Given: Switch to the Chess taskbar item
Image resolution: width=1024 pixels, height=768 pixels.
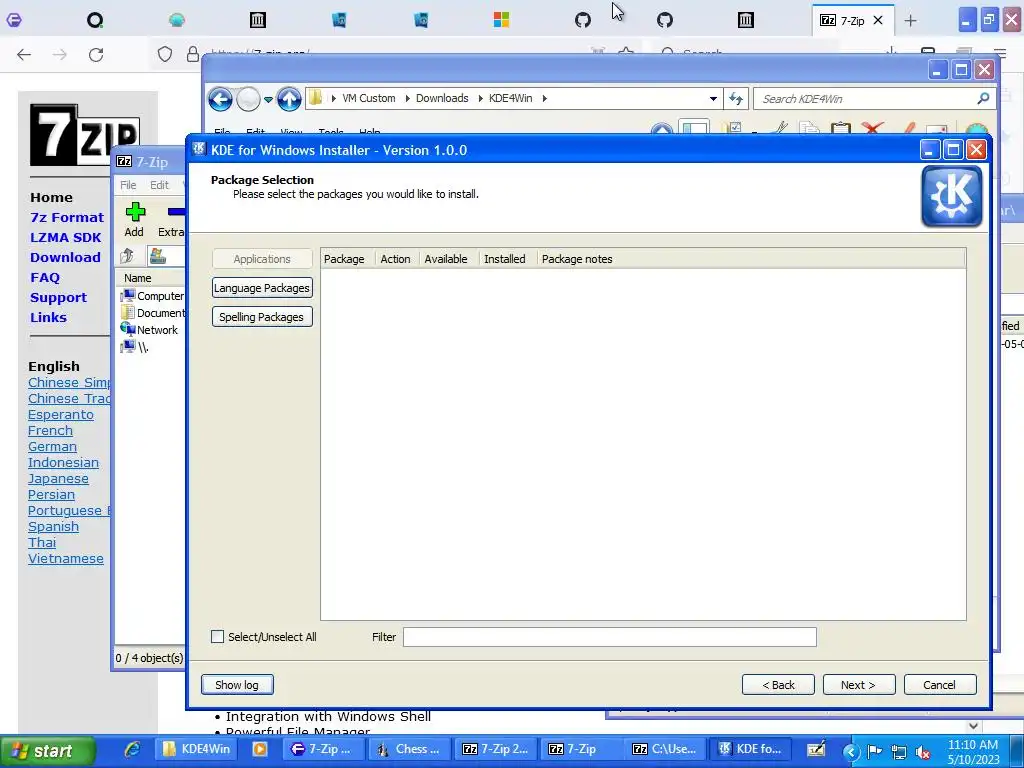Looking at the screenshot, I should [x=409, y=749].
